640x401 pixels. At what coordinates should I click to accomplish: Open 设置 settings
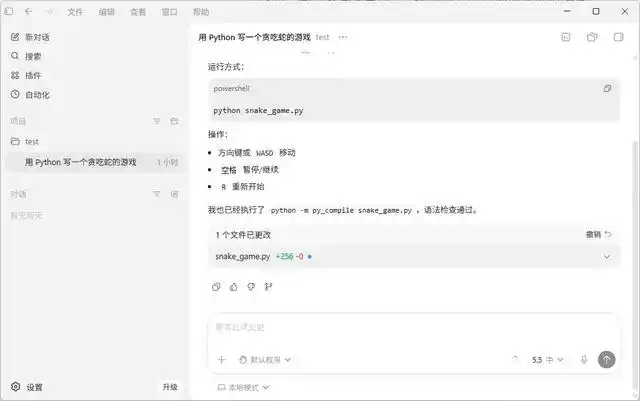(x=27, y=387)
